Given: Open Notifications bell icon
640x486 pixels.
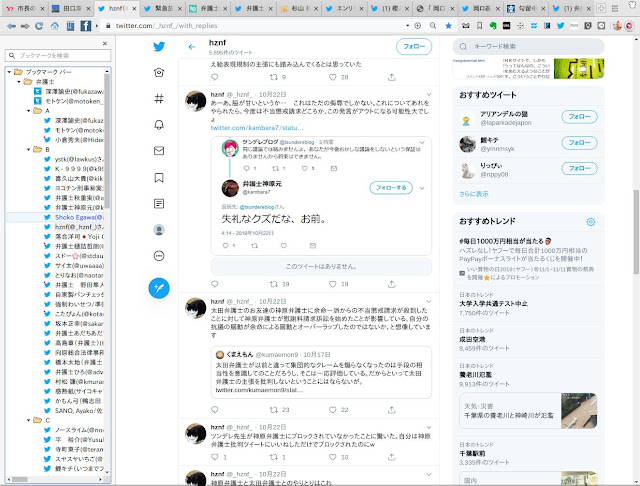Looking at the screenshot, I should 159,124.
